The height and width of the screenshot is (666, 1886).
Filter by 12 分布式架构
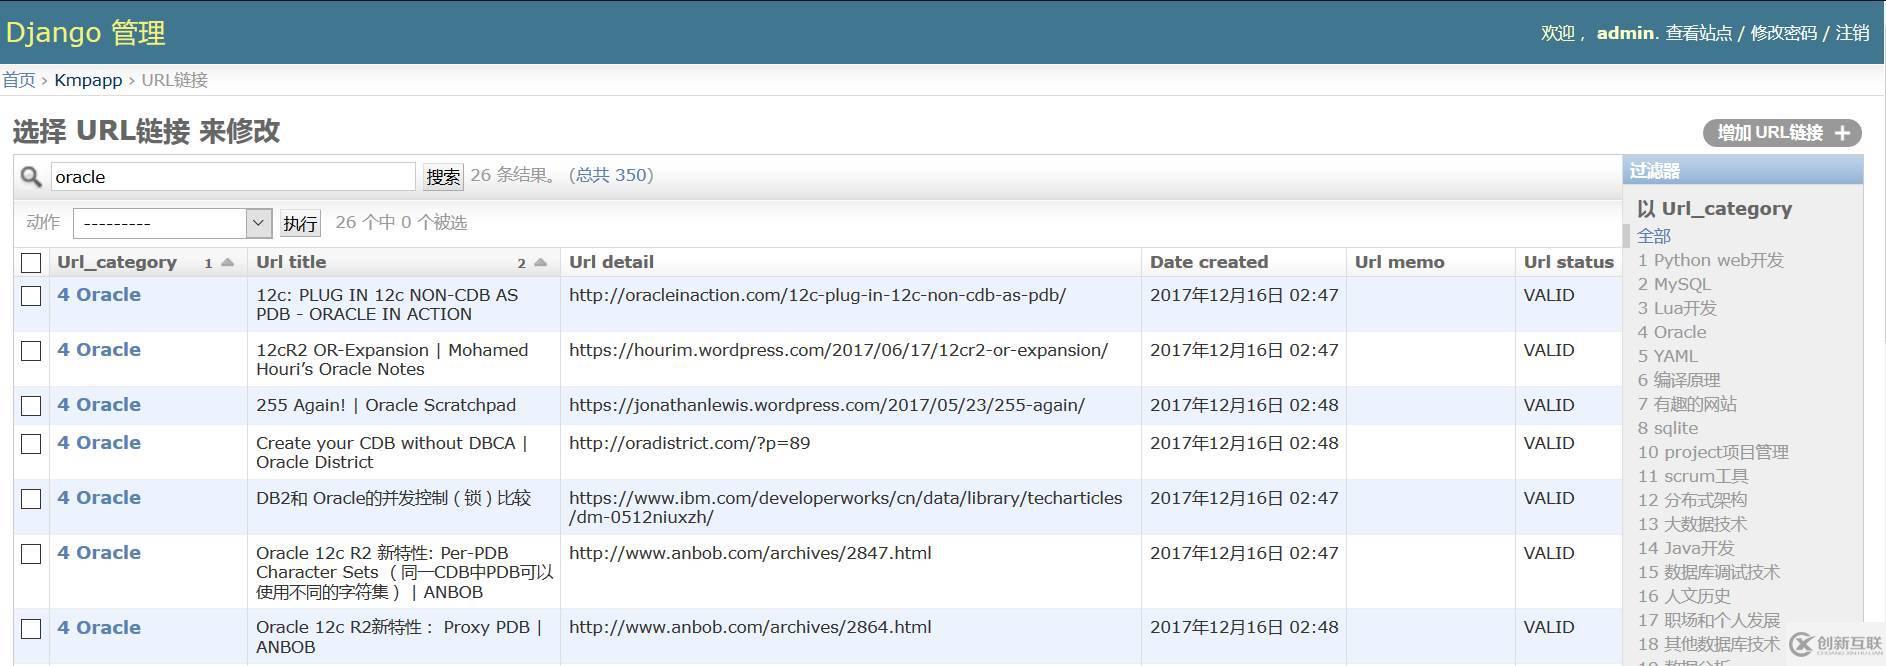(1692, 500)
